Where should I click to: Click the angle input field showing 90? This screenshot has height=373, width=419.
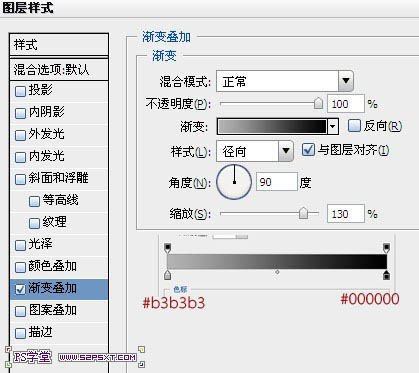pyautogui.click(x=277, y=182)
